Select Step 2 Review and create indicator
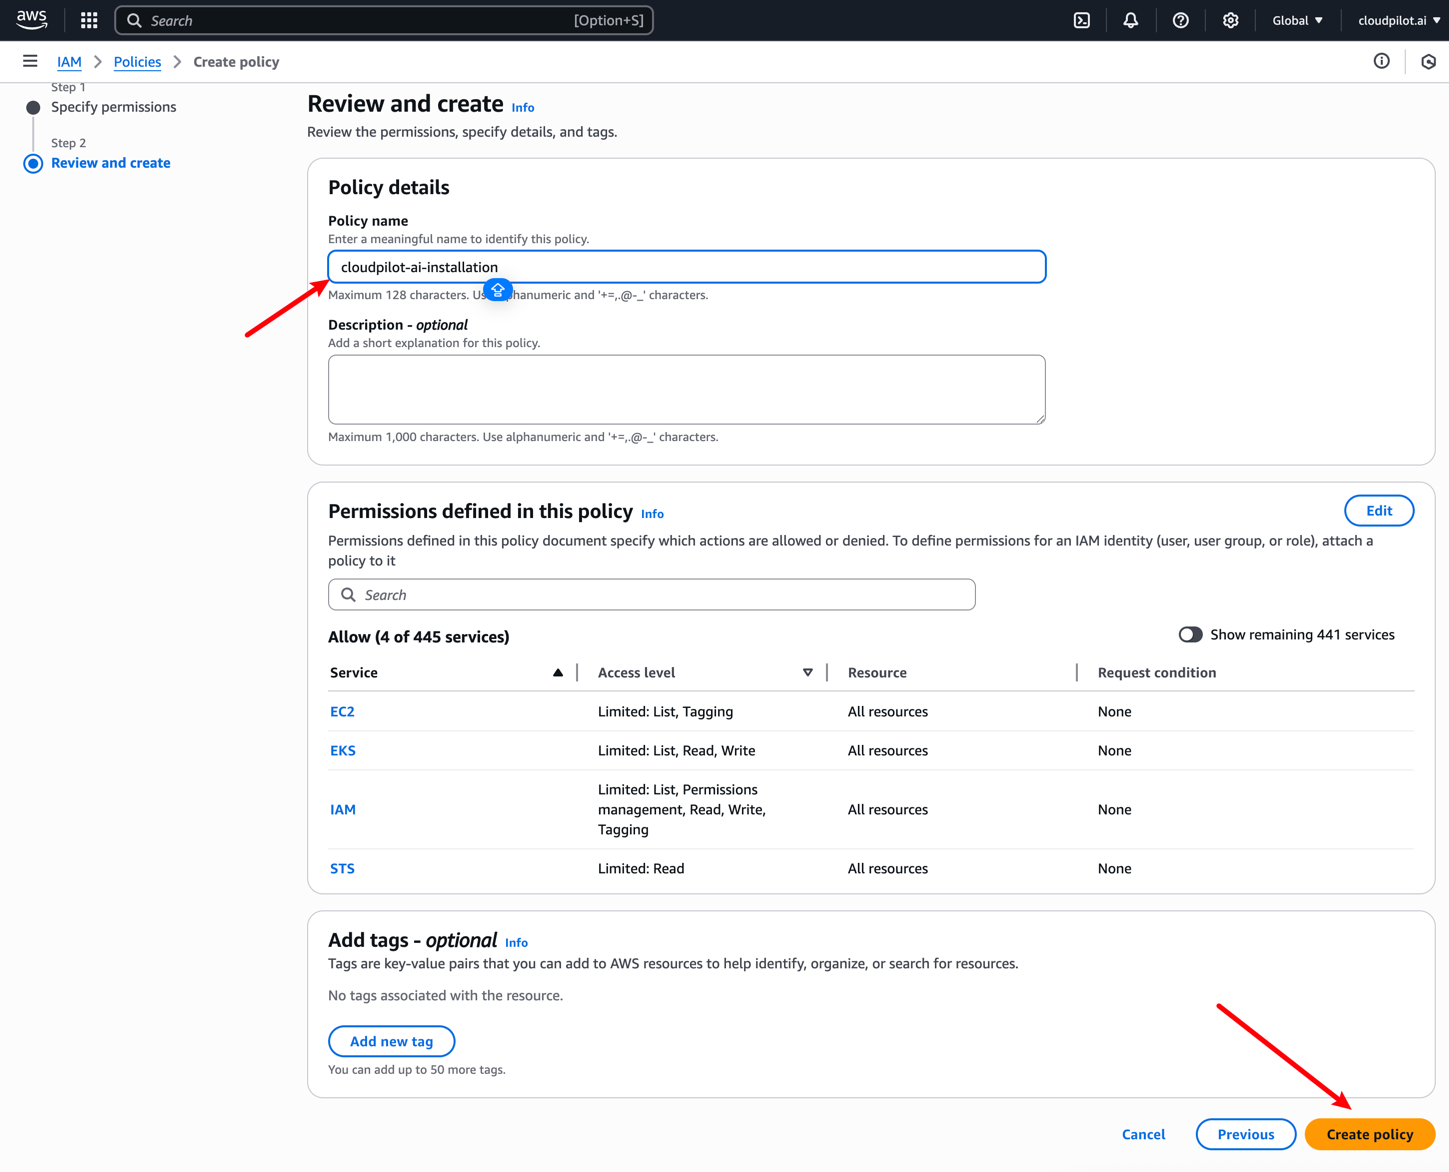 33,163
